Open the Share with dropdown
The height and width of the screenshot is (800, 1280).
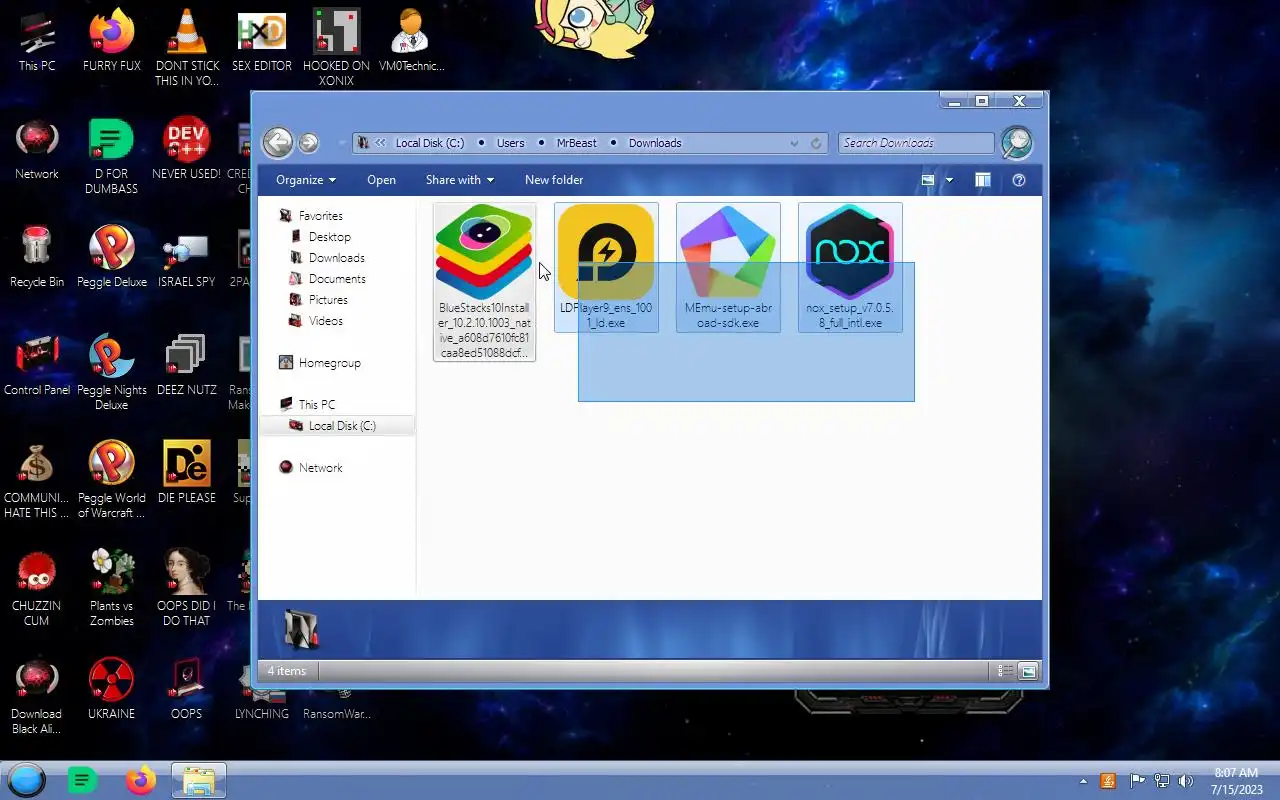(459, 180)
